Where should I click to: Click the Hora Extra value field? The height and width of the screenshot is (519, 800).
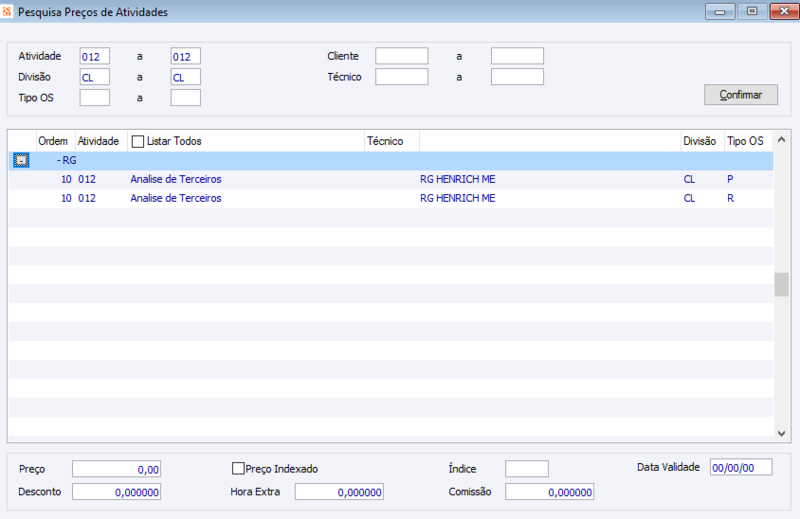coord(339,491)
